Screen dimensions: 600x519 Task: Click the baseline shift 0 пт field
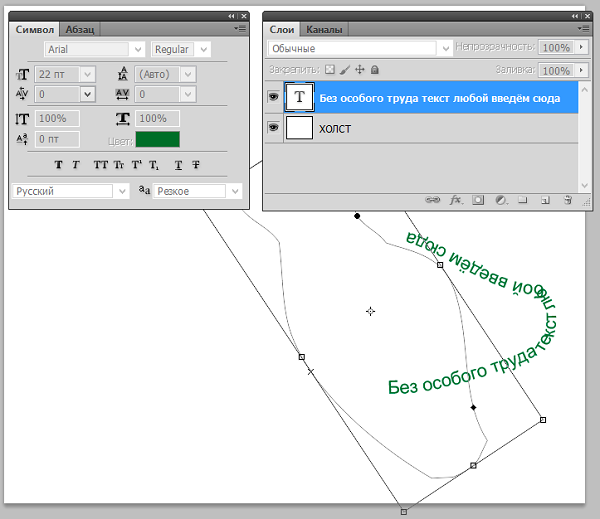(57, 139)
